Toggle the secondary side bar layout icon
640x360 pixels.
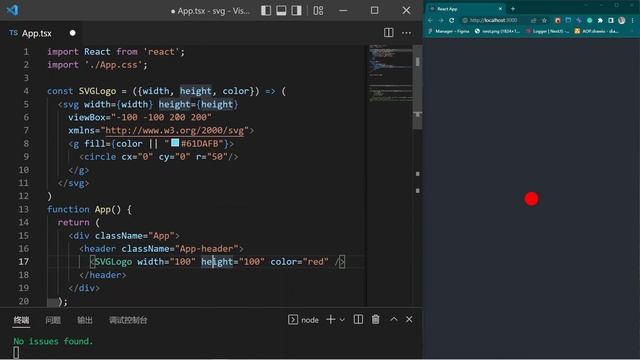tap(296, 10)
